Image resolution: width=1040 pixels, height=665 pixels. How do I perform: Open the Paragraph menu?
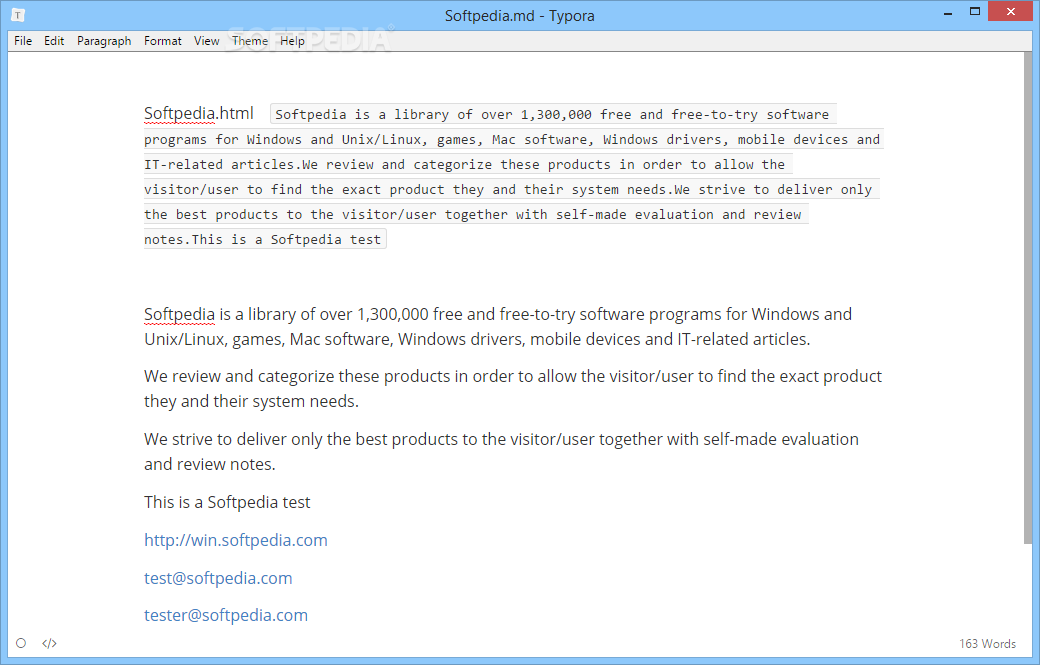click(x=104, y=41)
